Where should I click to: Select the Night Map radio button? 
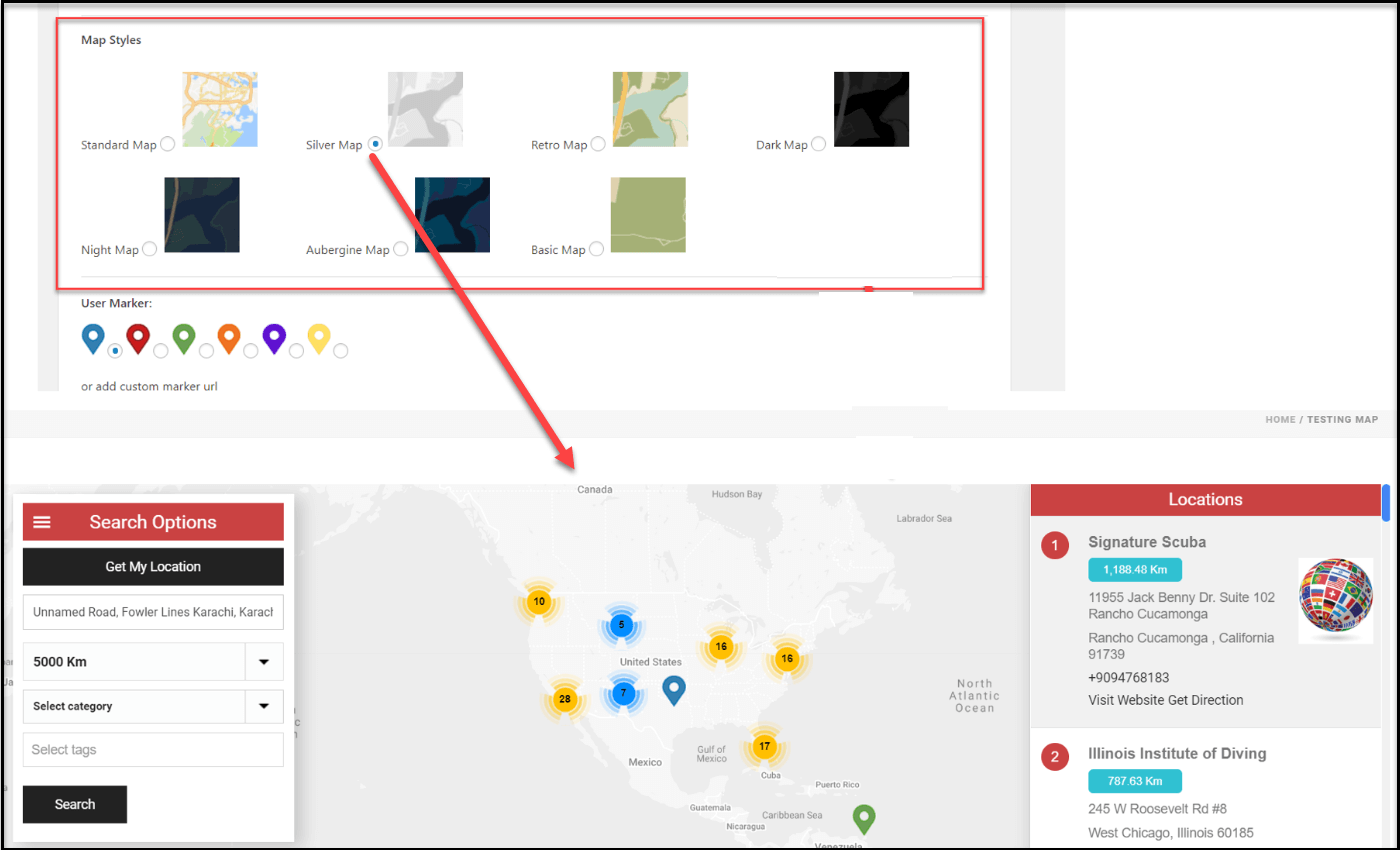pos(149,249)
